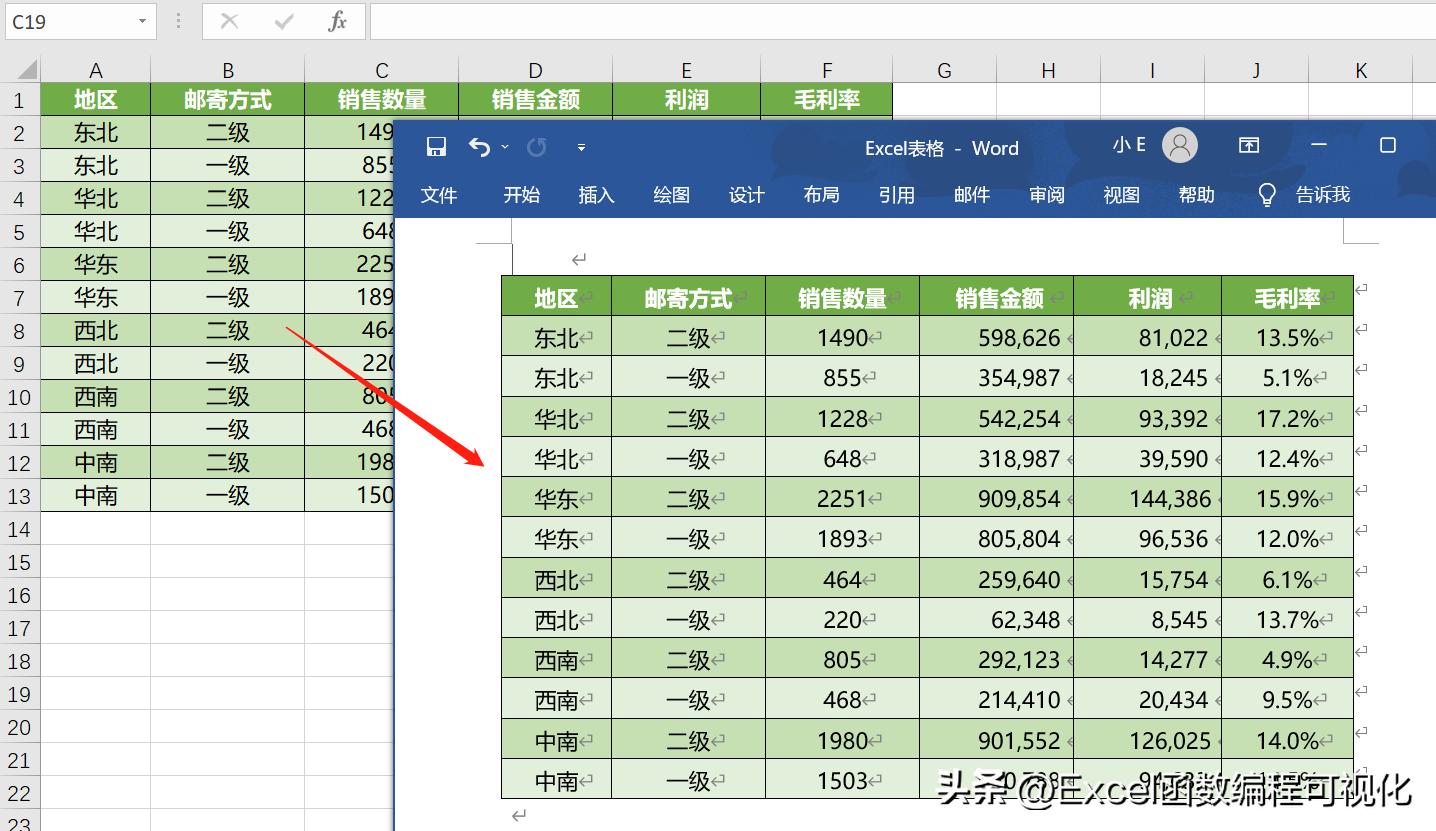Click the Save icon in Word's Quick Access Toolbar

pos(436,146)
